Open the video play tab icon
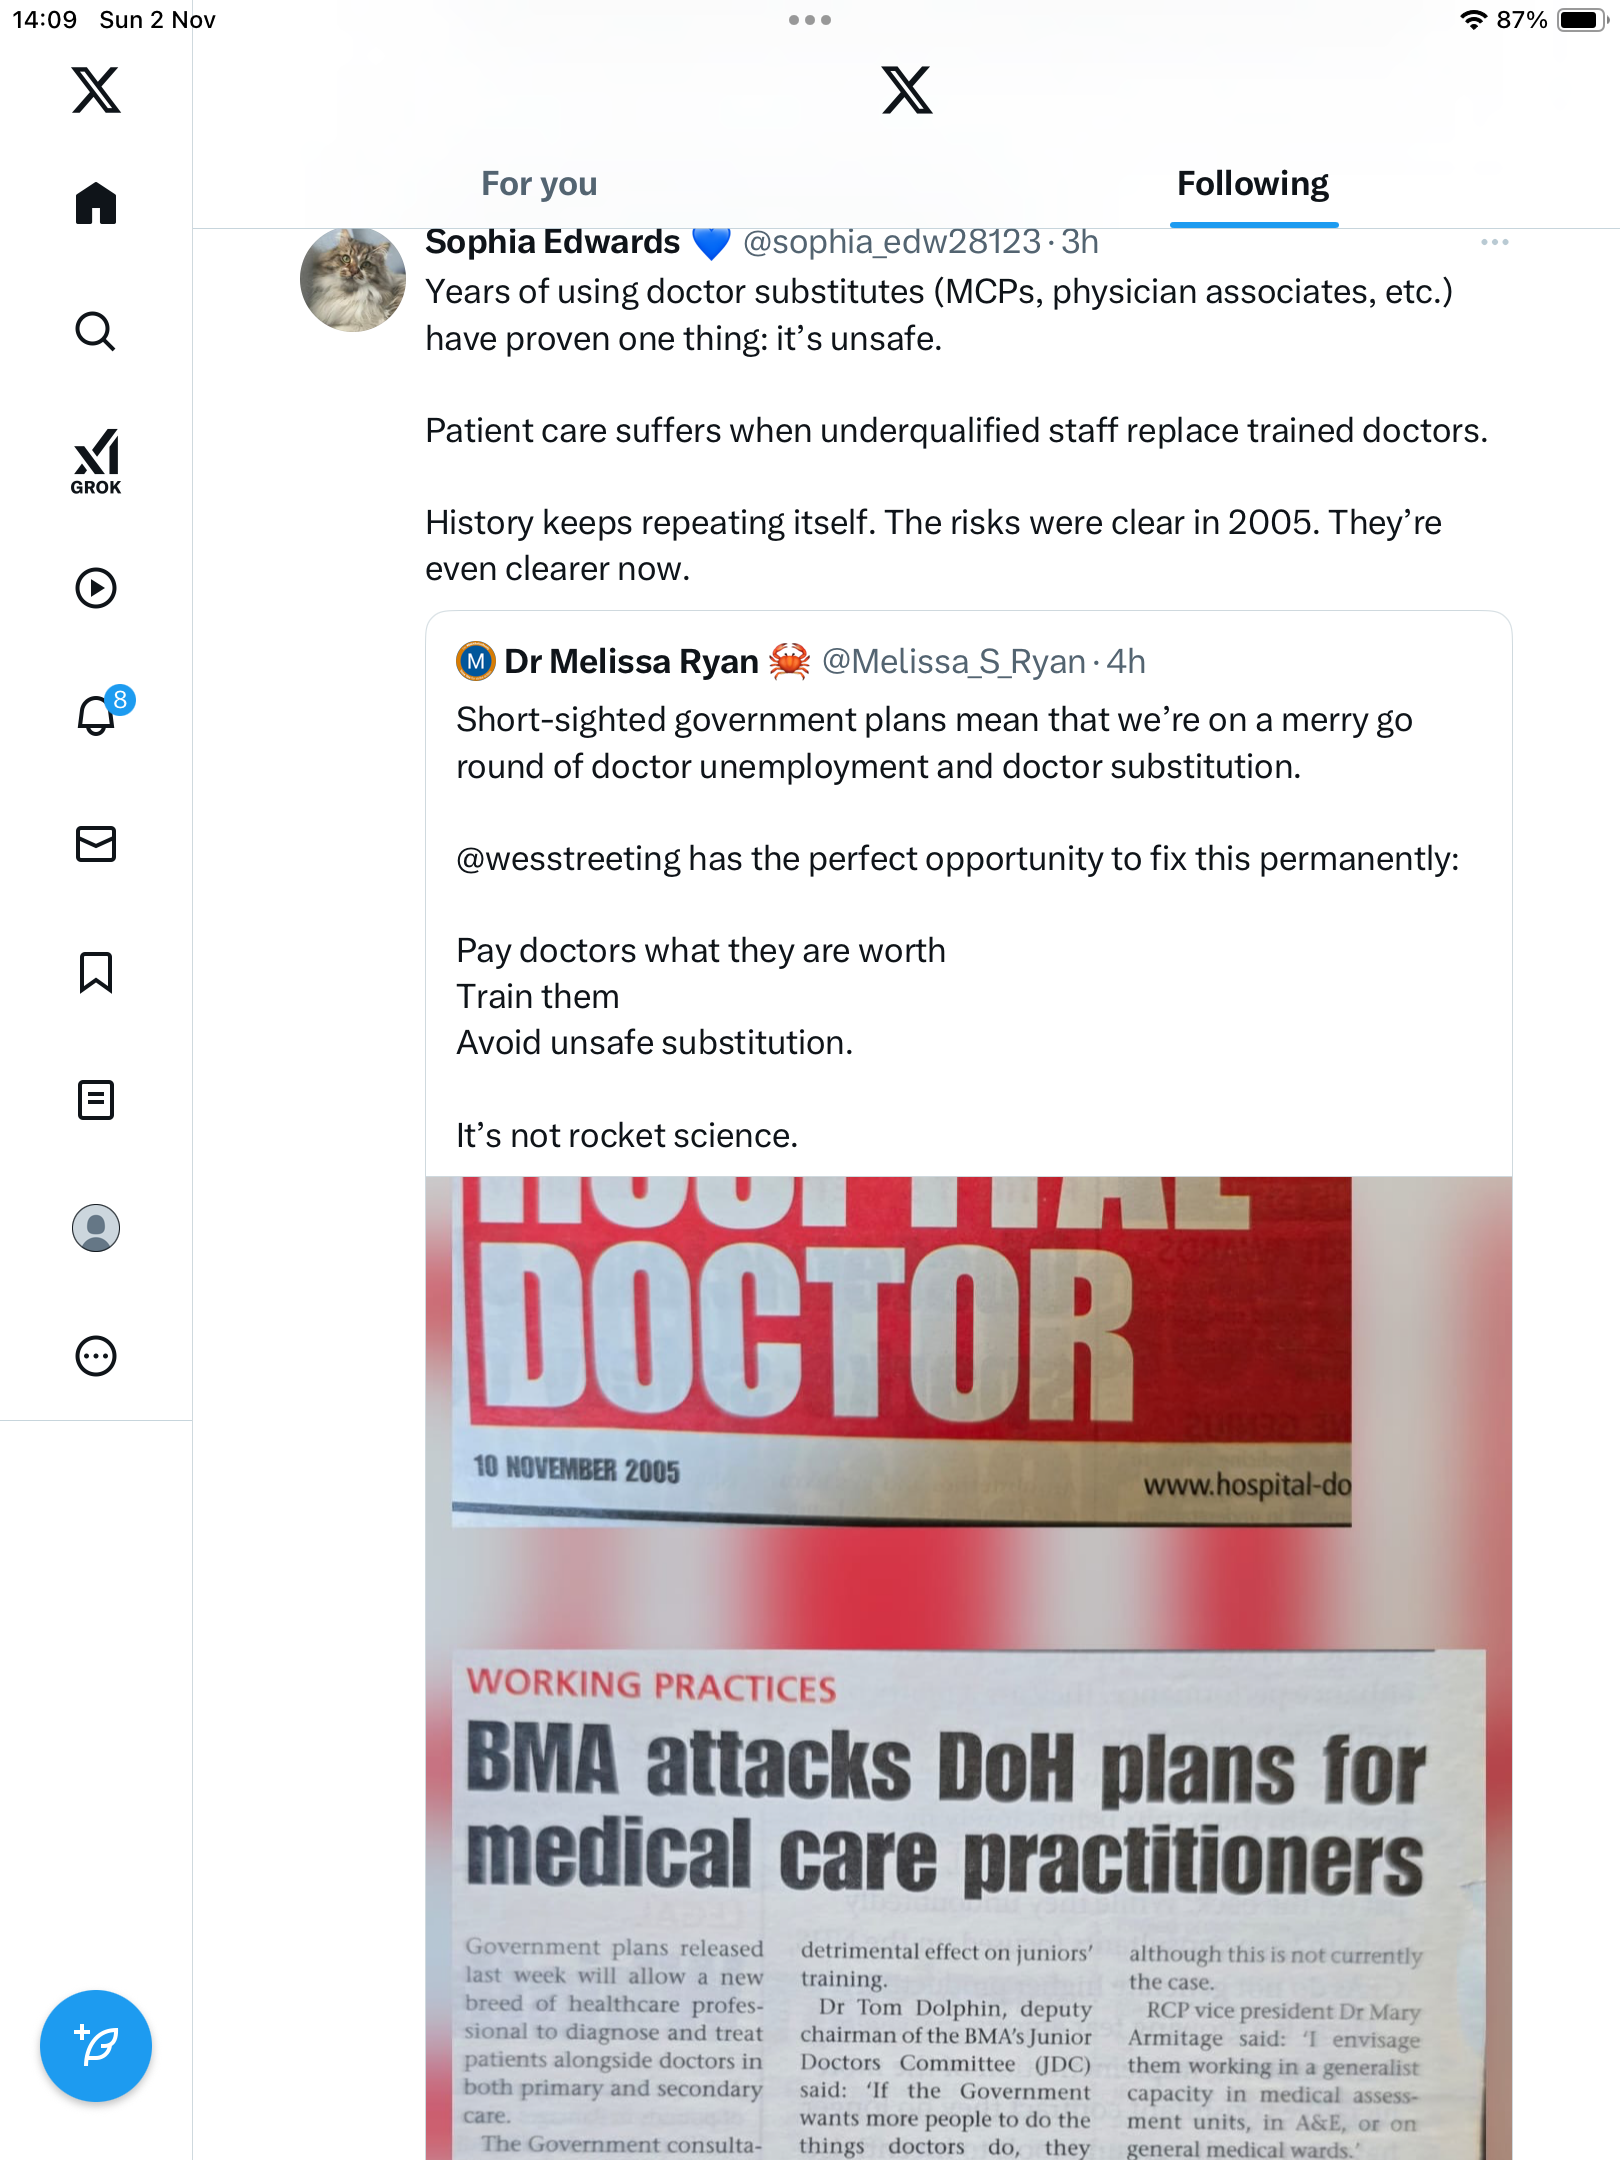The image size is (1620, 2160). (x=96, y=588)
